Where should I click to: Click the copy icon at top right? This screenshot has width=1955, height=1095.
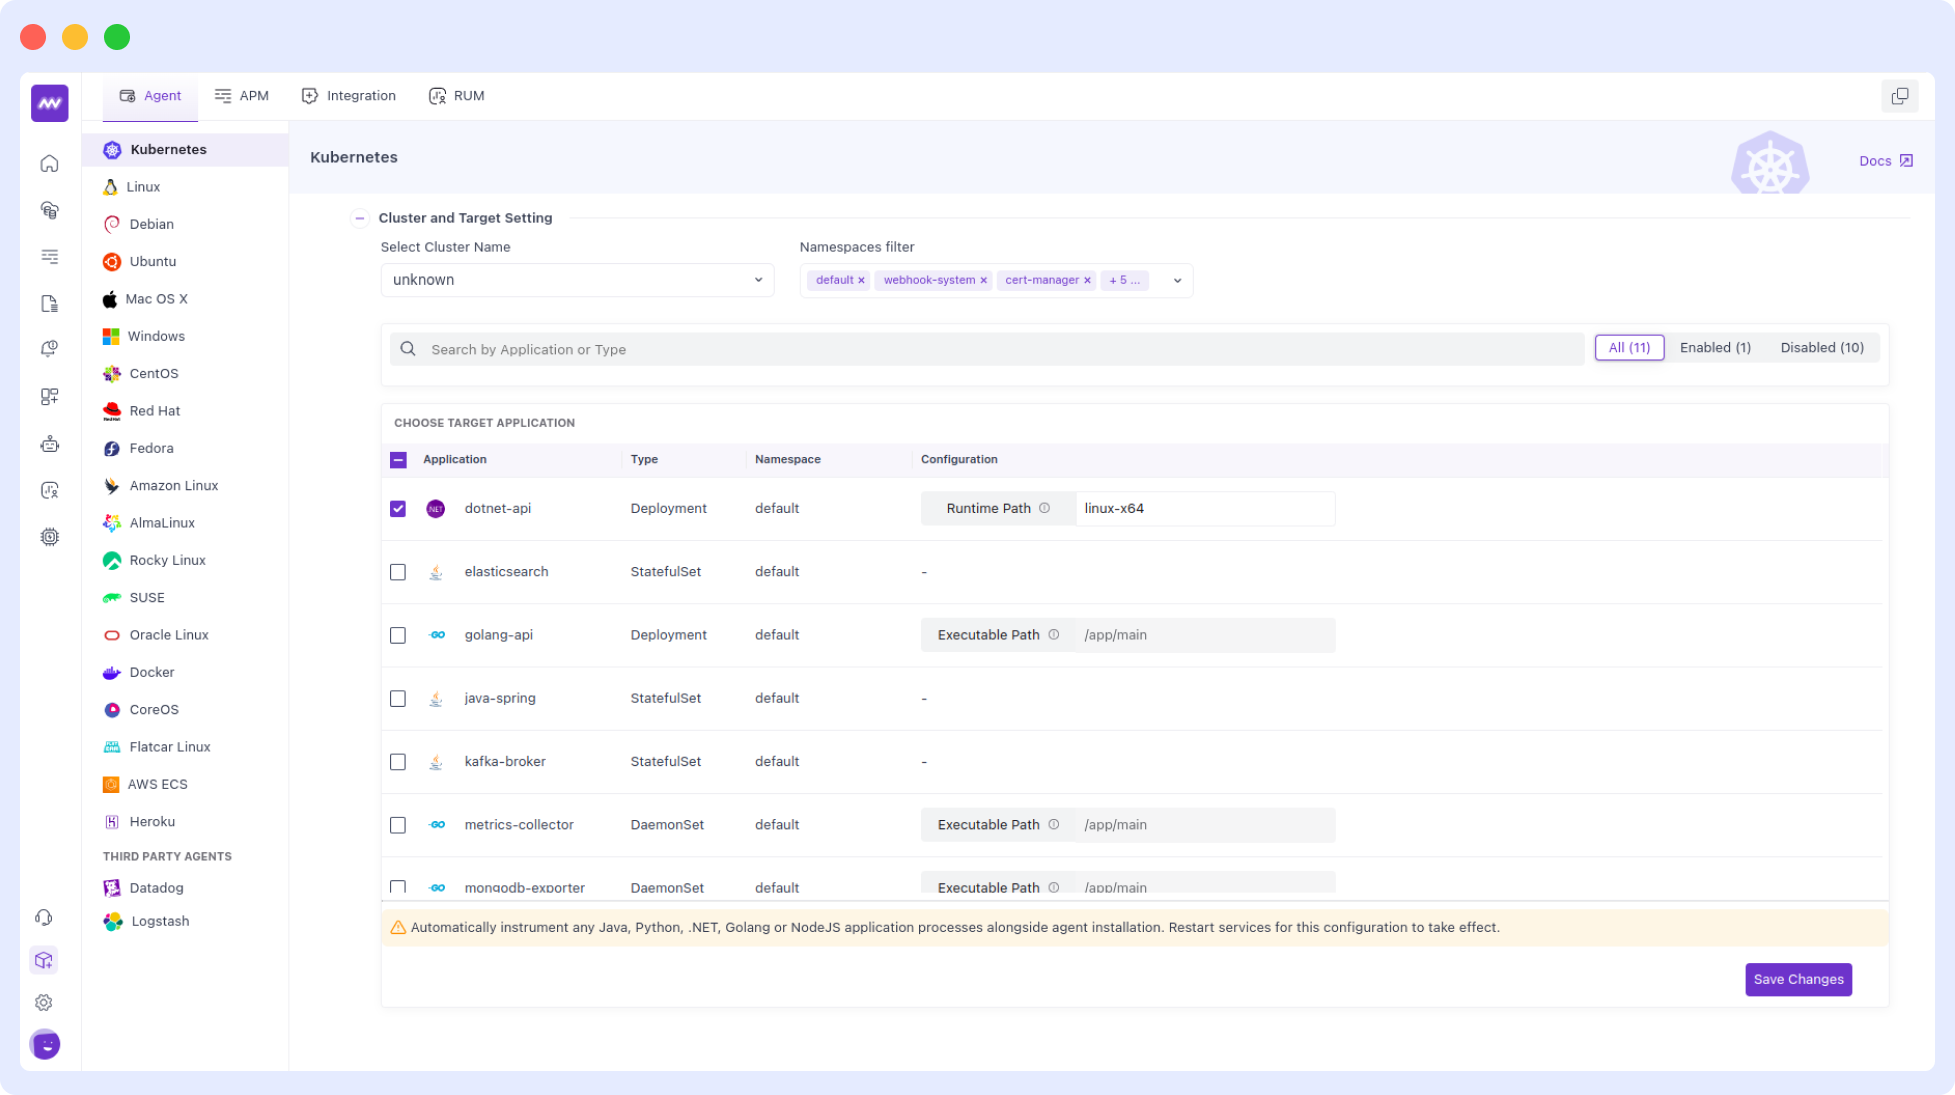[1899, 96]
